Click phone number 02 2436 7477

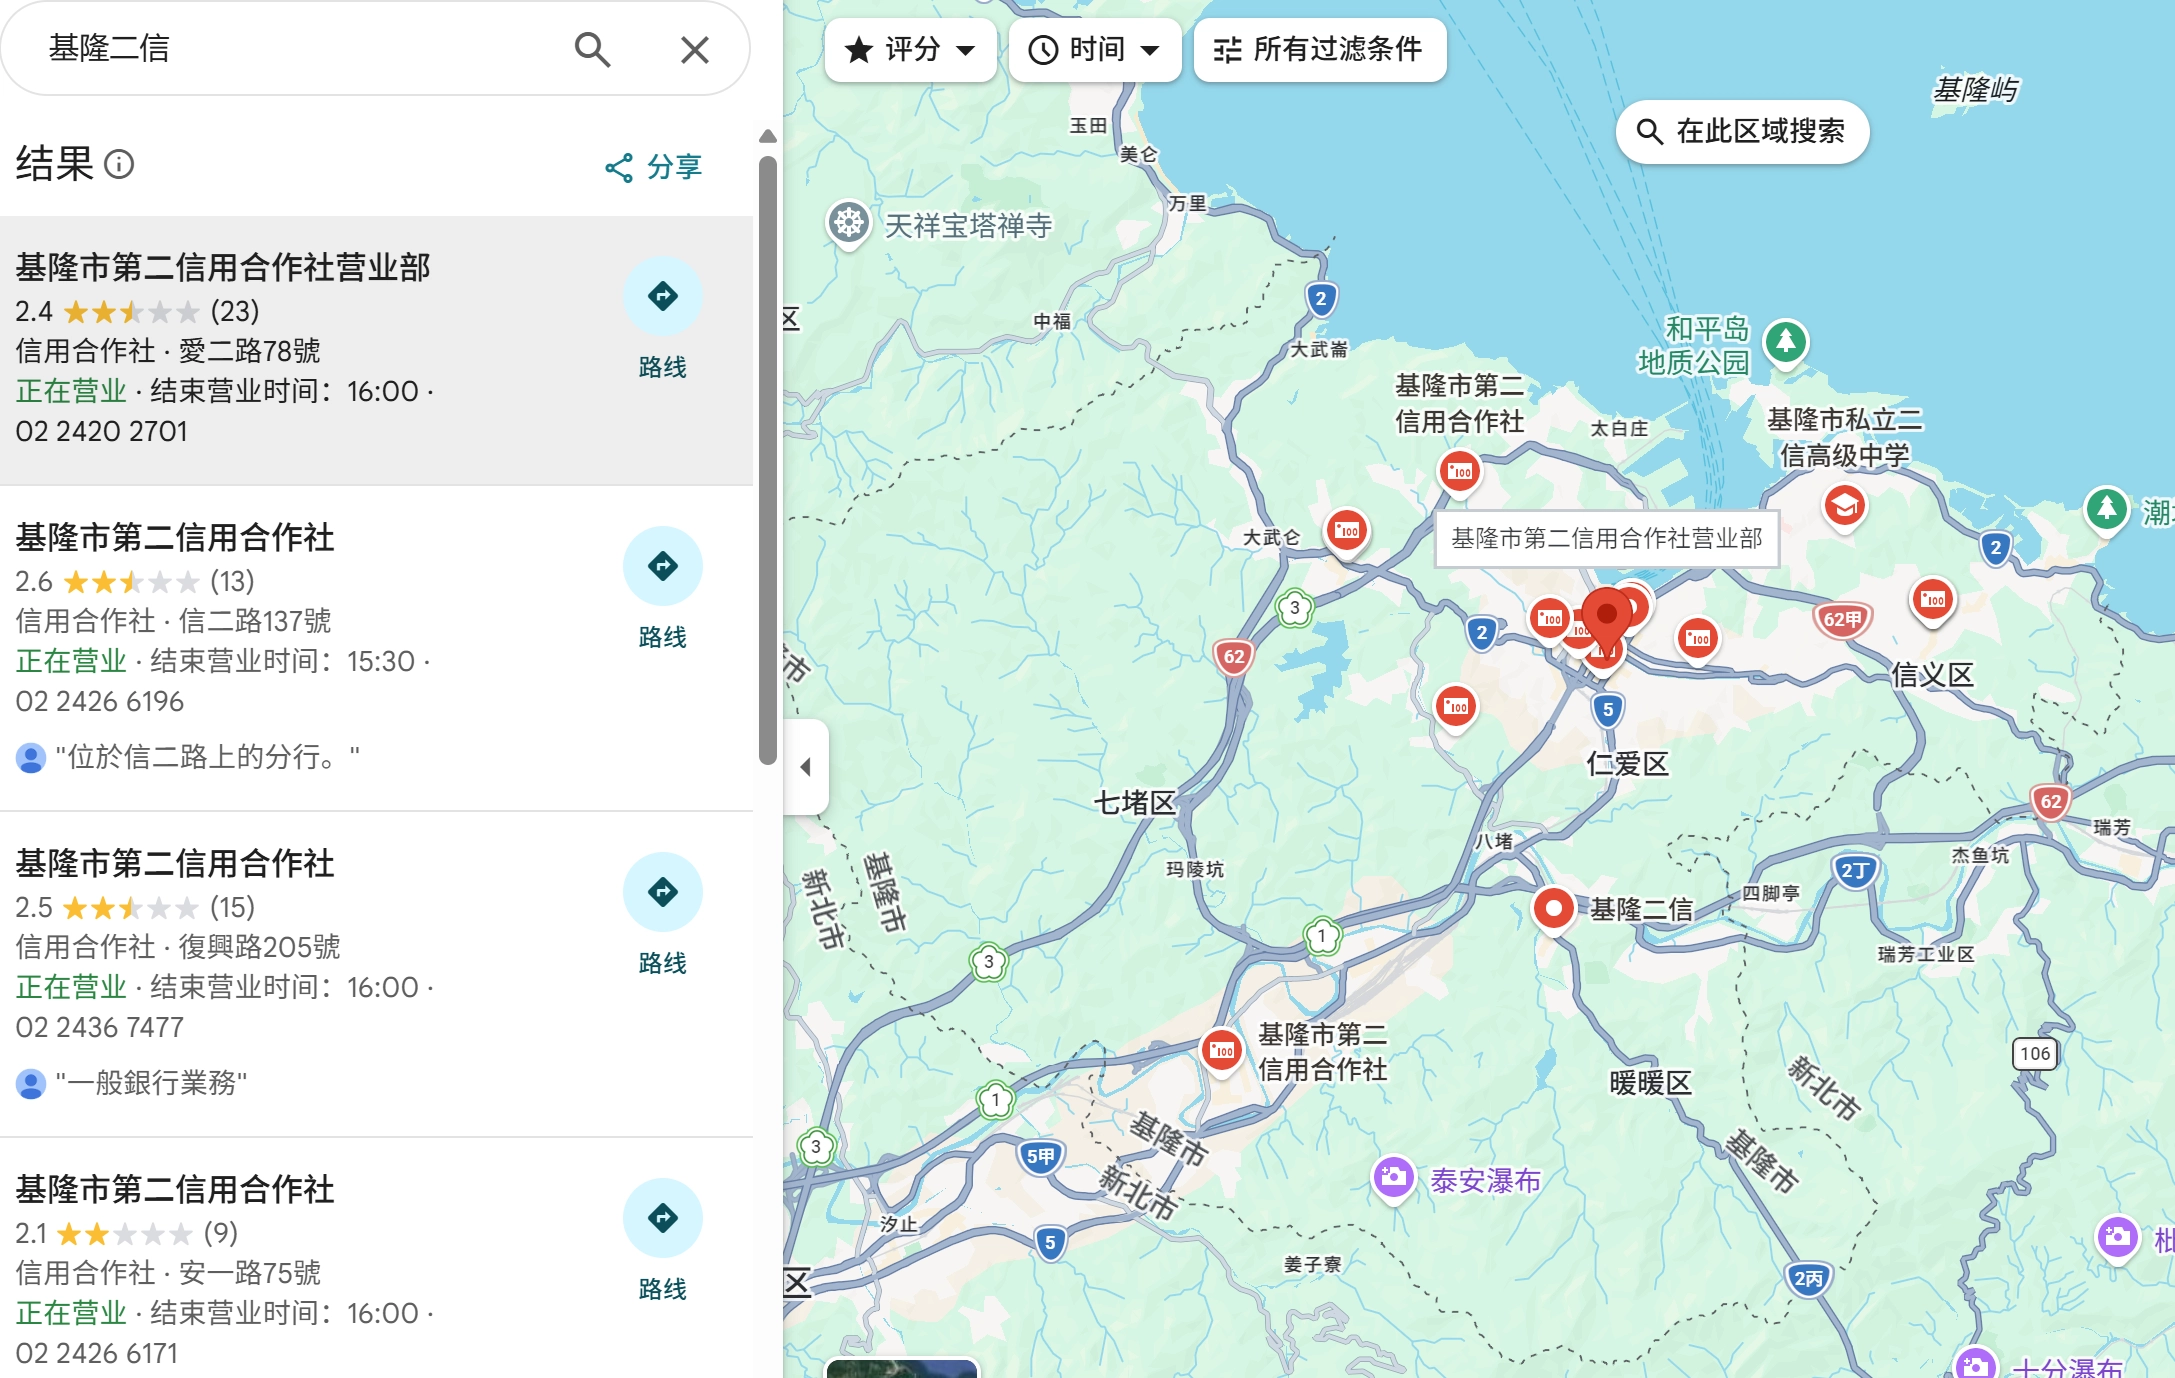[x=100, y=1027]
